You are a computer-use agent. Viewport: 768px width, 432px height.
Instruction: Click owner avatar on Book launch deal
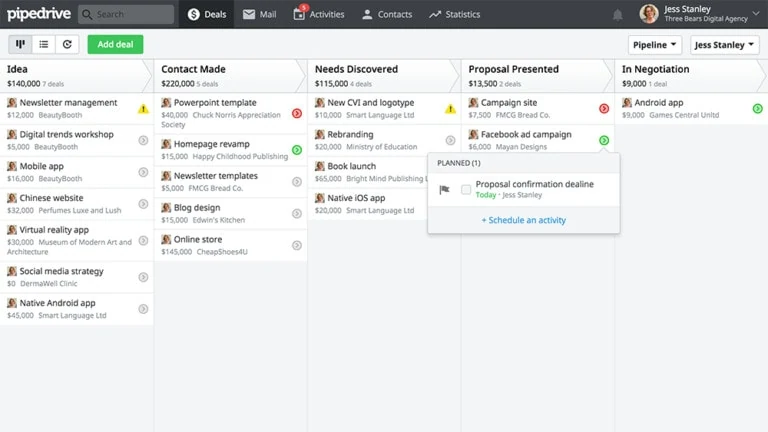[320, 166]
